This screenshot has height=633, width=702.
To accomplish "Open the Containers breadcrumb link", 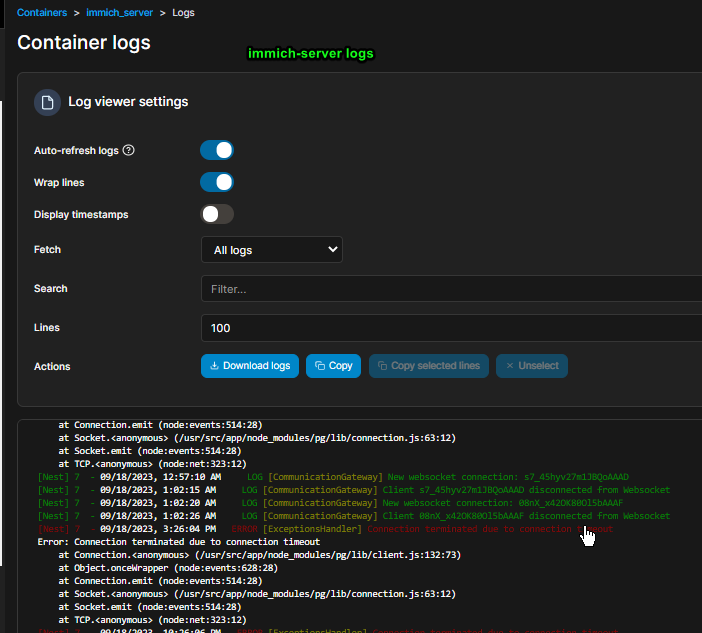I will pyautogui.click(x=42, y=13).
